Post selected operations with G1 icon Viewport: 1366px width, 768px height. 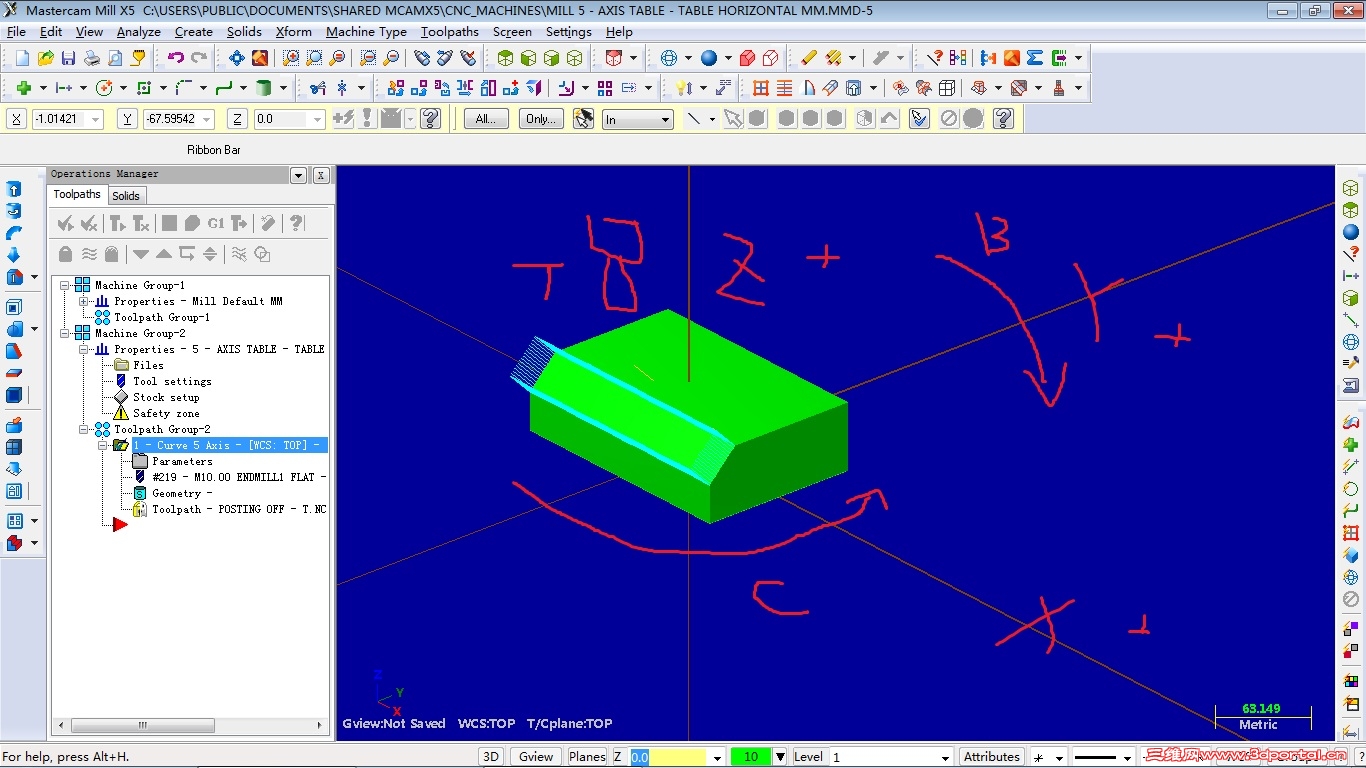(216, 223)
